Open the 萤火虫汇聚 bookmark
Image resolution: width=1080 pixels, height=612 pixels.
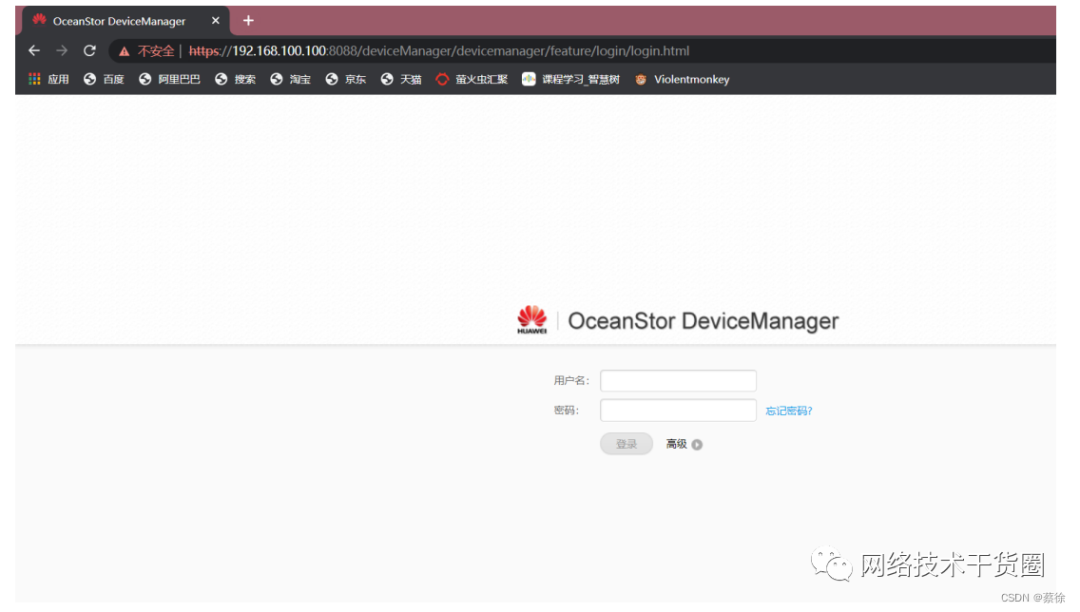click(472, 79)
